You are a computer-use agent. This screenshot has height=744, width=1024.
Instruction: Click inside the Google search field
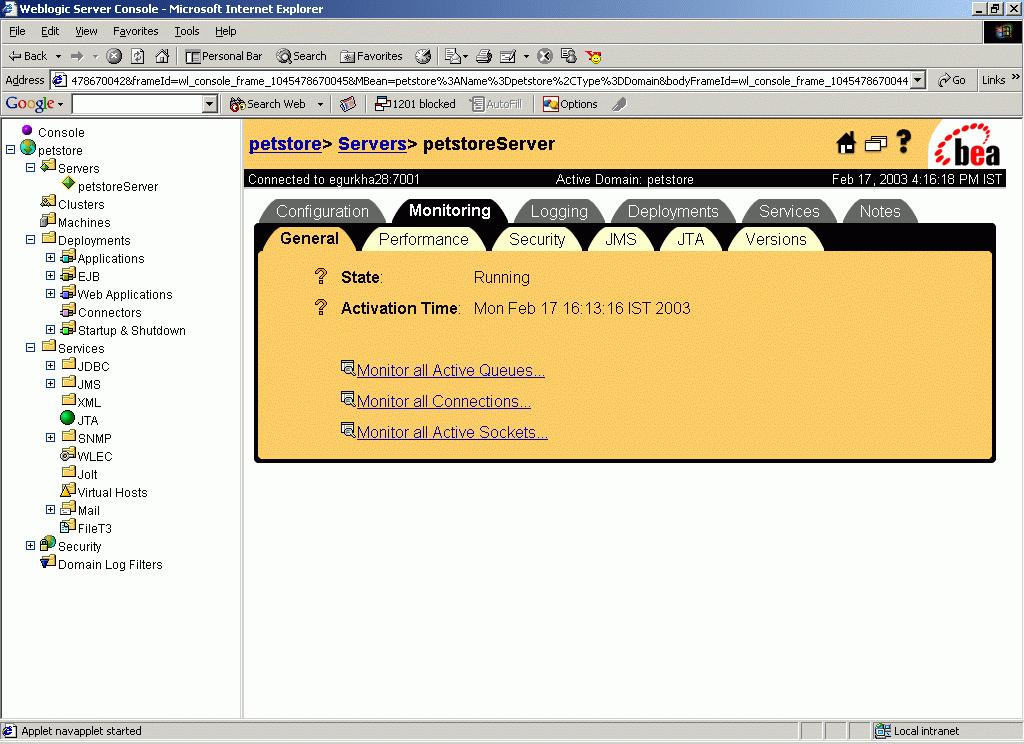(x=138, y=104)
